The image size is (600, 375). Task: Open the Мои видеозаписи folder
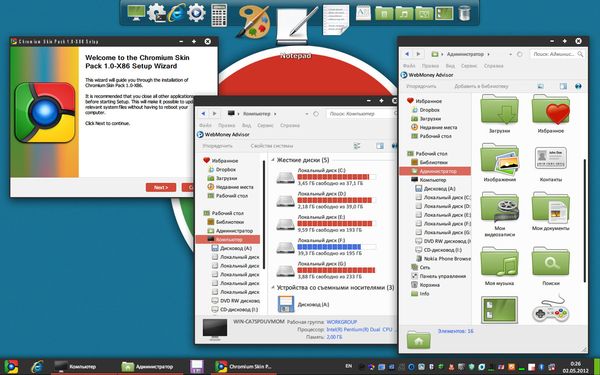[x=499, y=214]
